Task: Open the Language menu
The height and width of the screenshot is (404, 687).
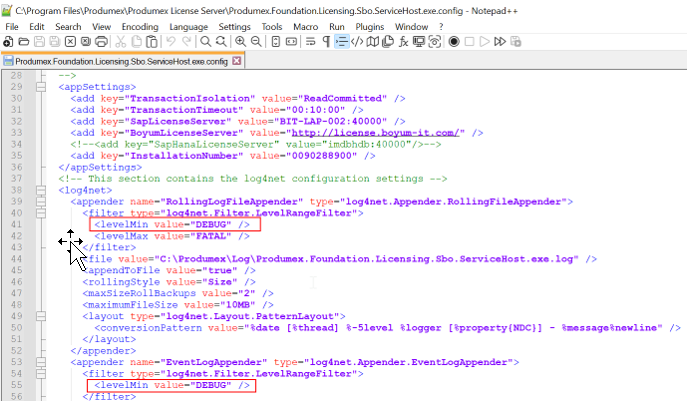Action: [189, 27]
